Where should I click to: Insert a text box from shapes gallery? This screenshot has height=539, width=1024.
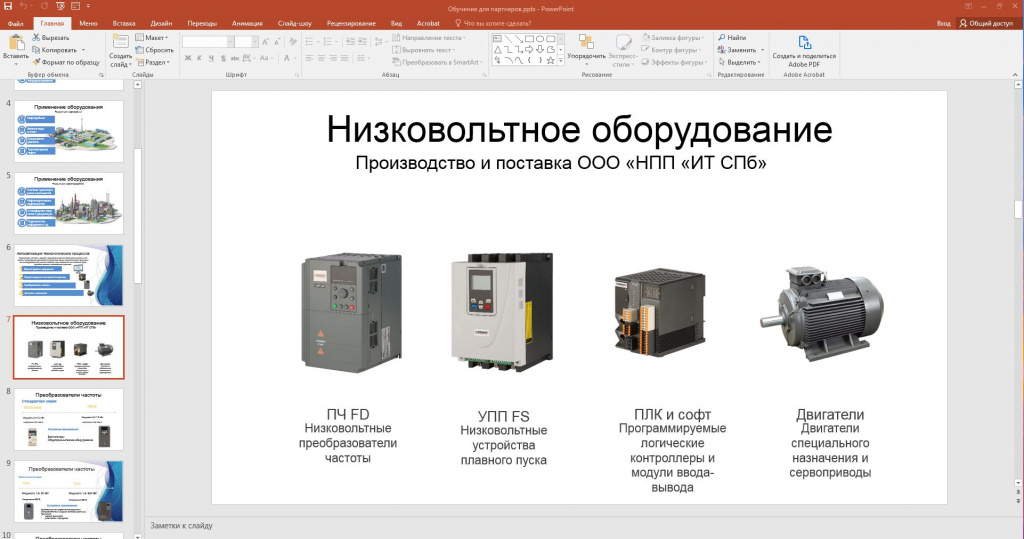[498, 39]
